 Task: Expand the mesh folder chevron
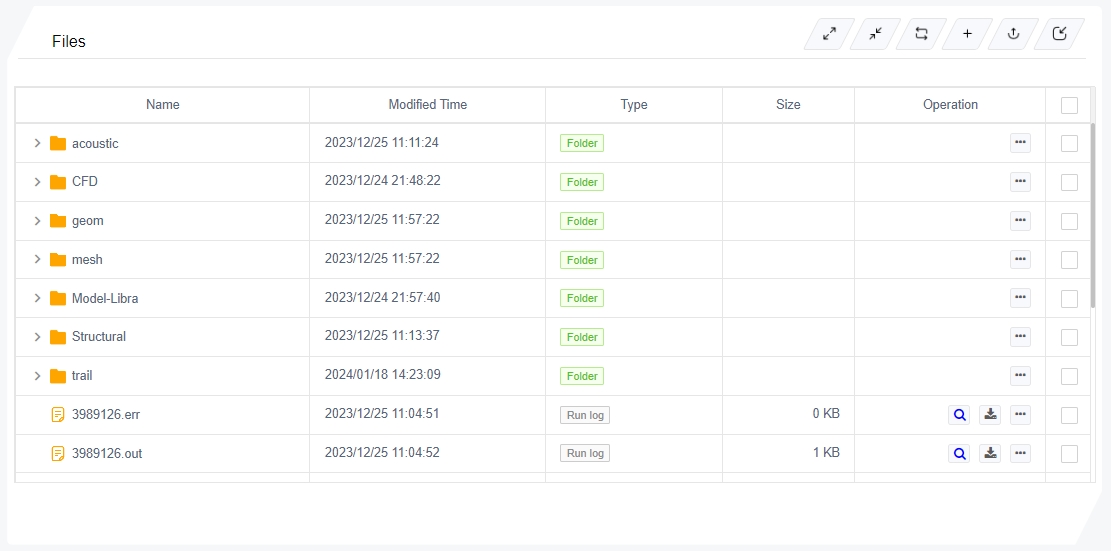pyautogui.click(x=38, y=259)
